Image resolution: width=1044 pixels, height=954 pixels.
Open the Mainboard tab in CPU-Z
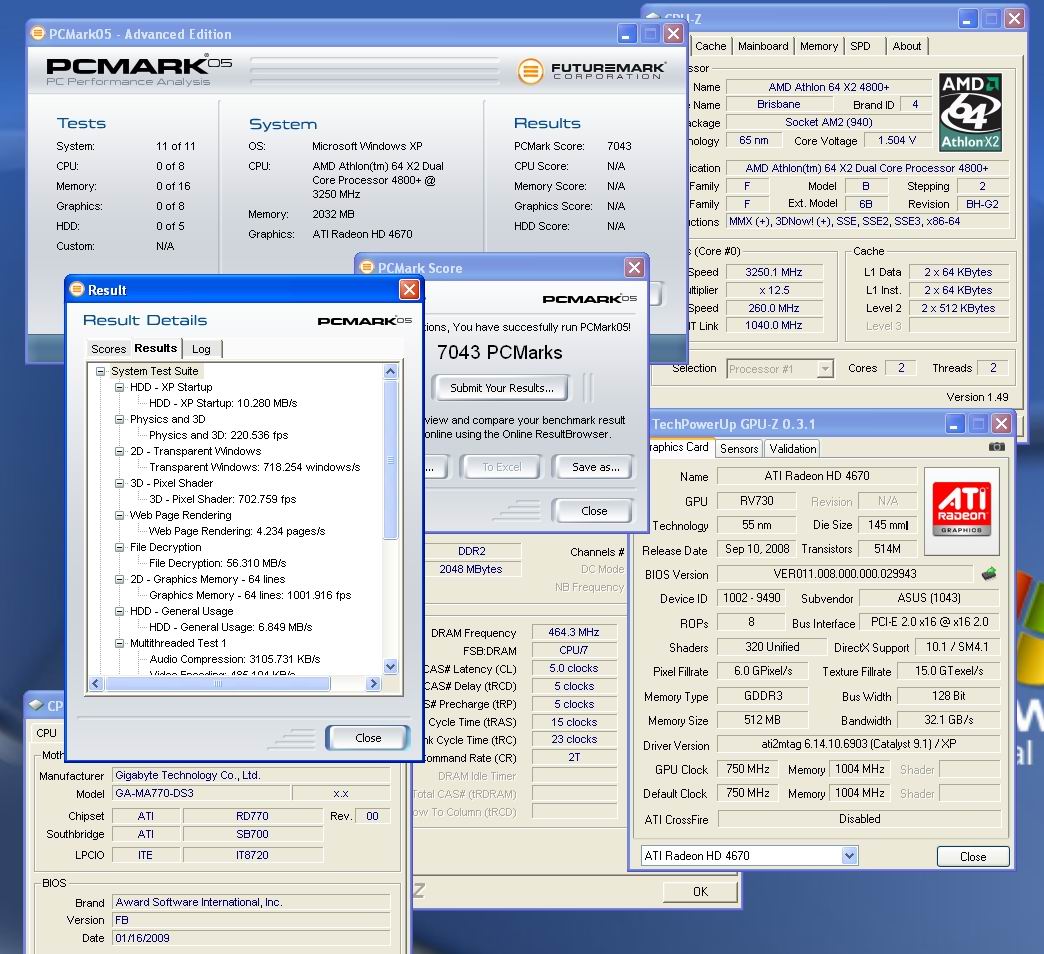pyautogui.click(x=763, y=46)
